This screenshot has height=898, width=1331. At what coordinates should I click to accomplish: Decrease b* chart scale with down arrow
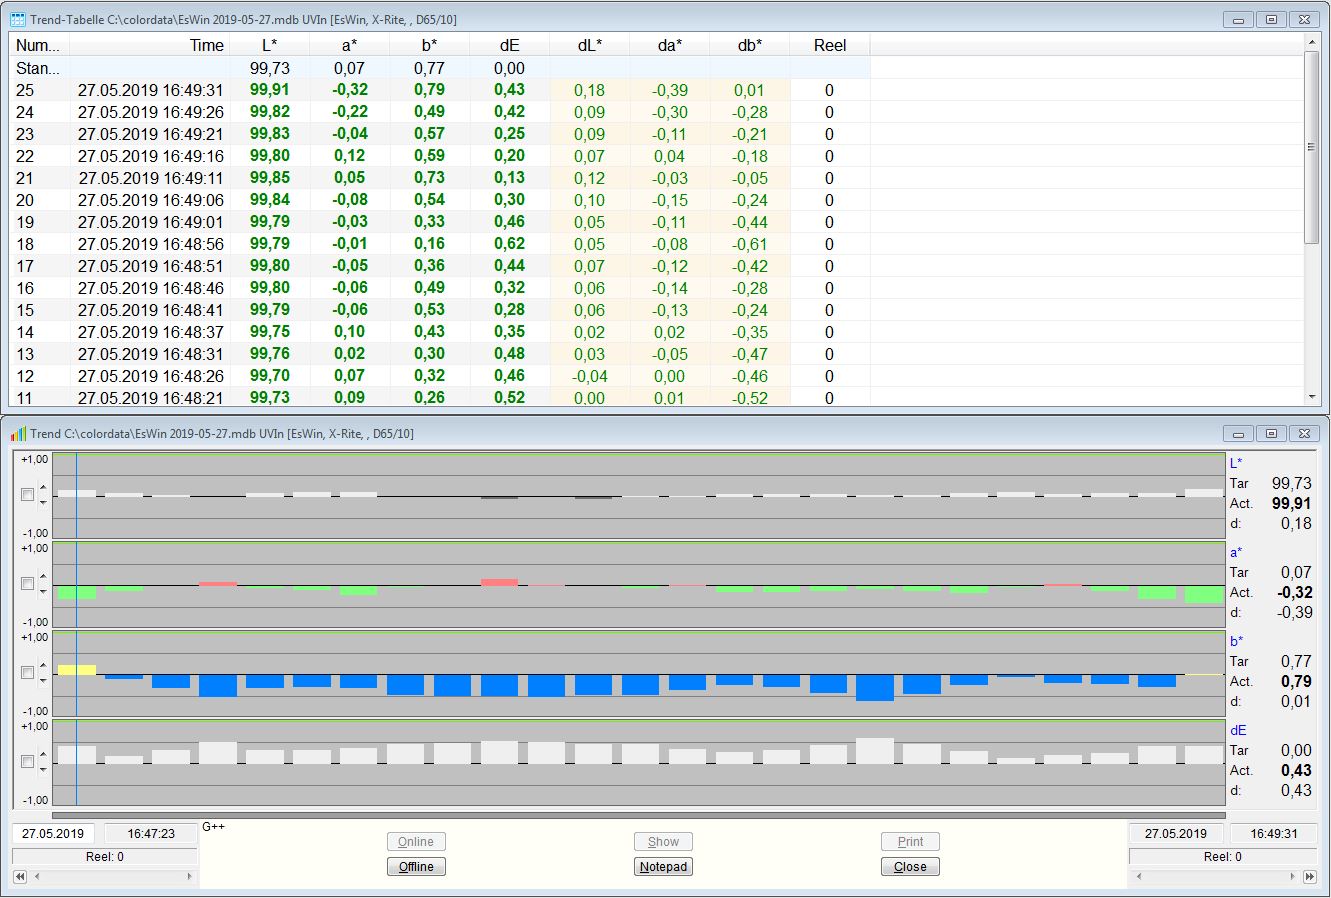tap(43, 679)
